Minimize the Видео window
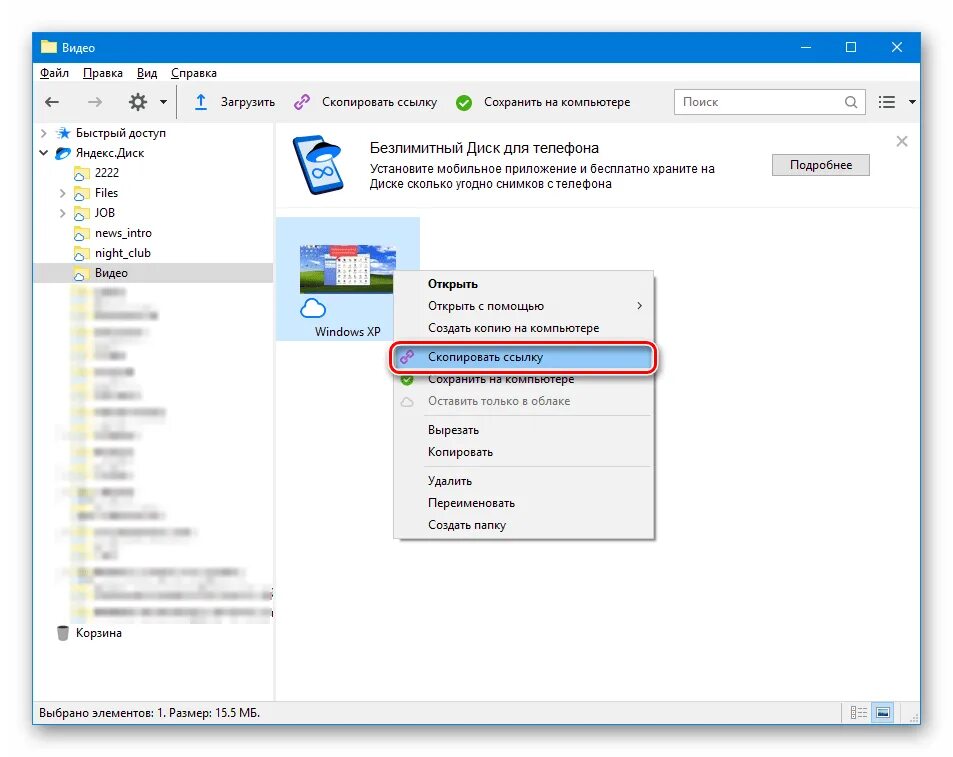The image size is (953, 757). click(x=806, y=47)
